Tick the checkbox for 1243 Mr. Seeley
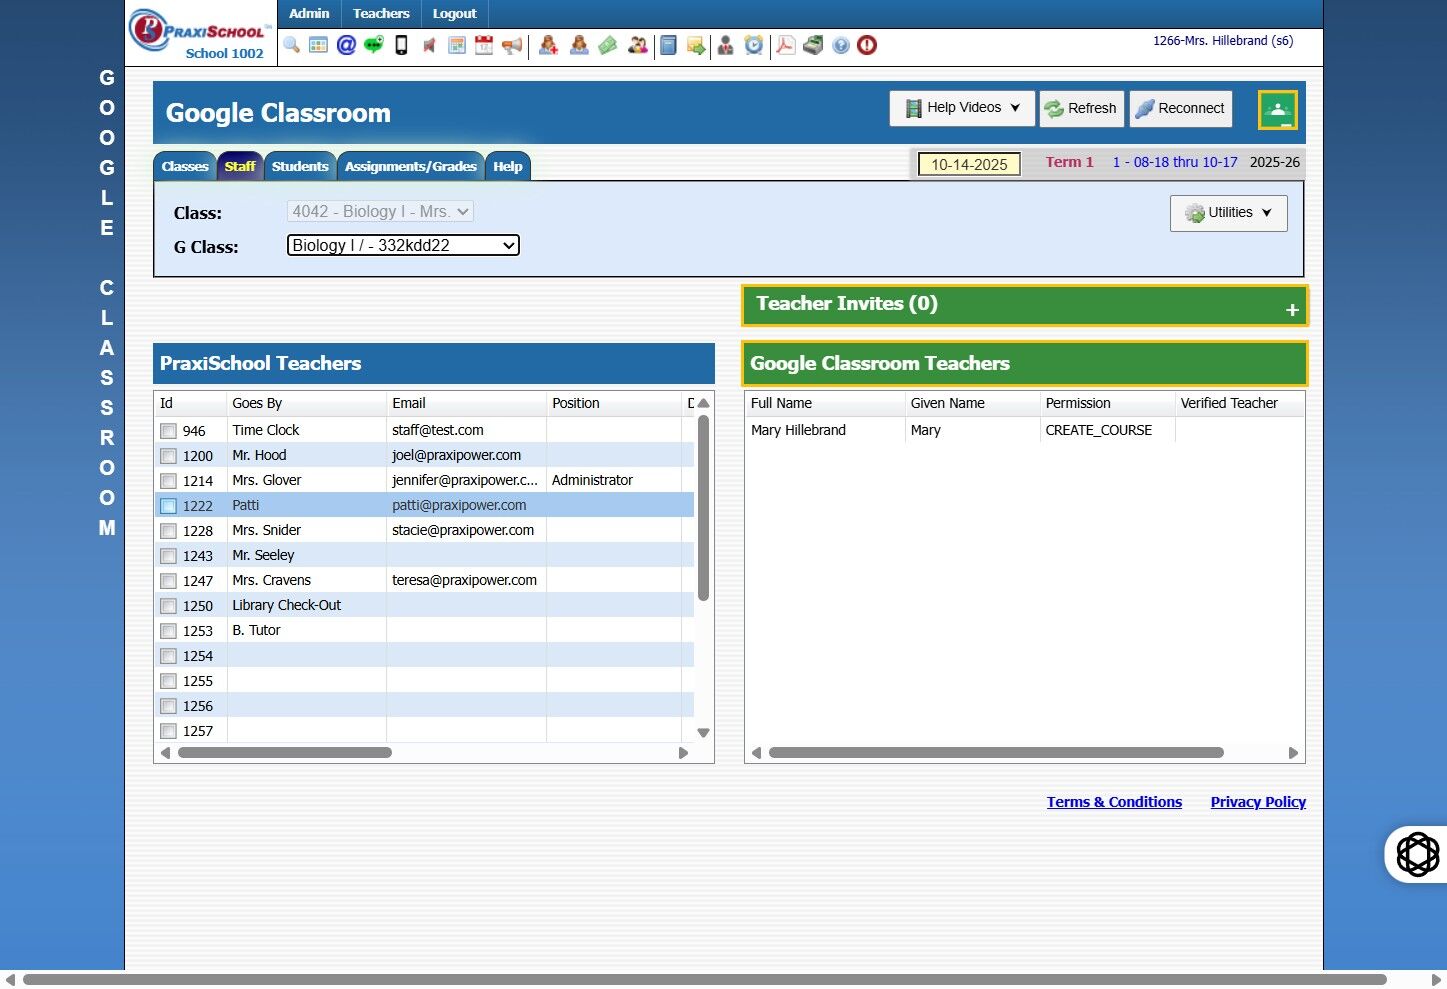Image resolution: width=1447 pixels, height=989 pixels. [x=168, y=556]
